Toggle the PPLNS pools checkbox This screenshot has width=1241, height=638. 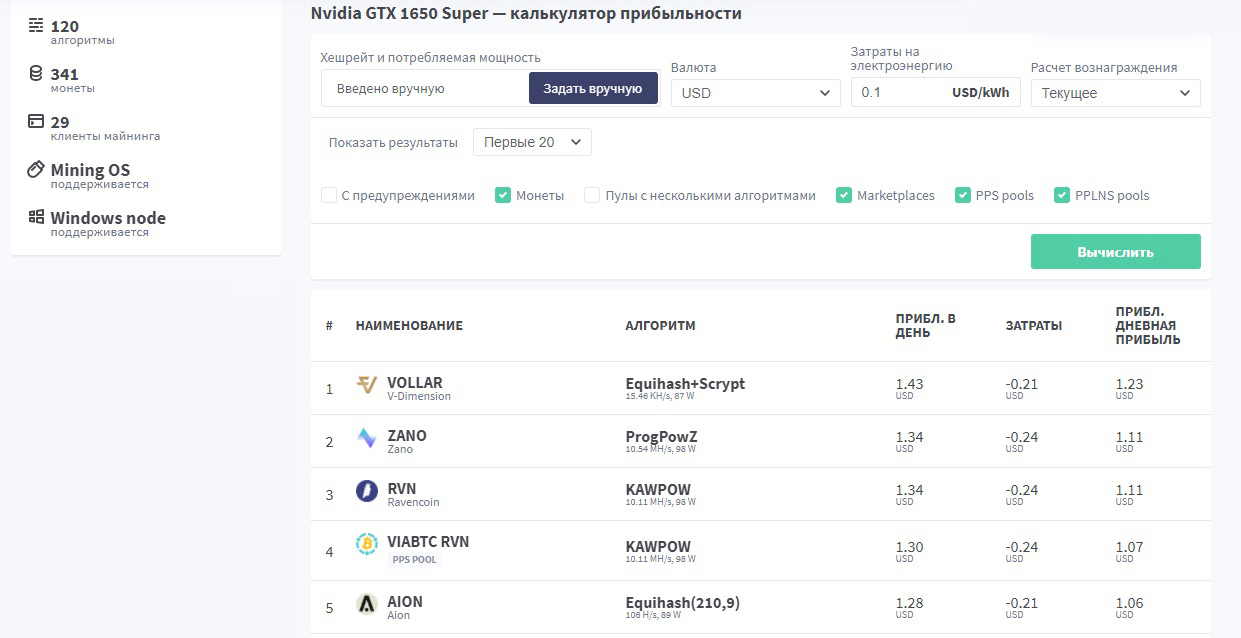(x=1062, y=195)
